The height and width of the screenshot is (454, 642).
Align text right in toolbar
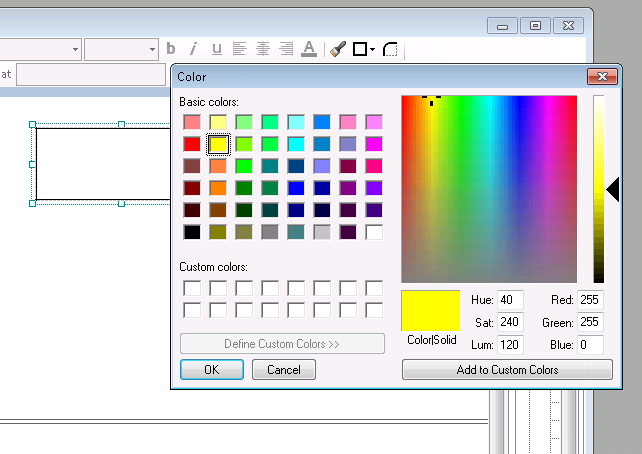286,49
